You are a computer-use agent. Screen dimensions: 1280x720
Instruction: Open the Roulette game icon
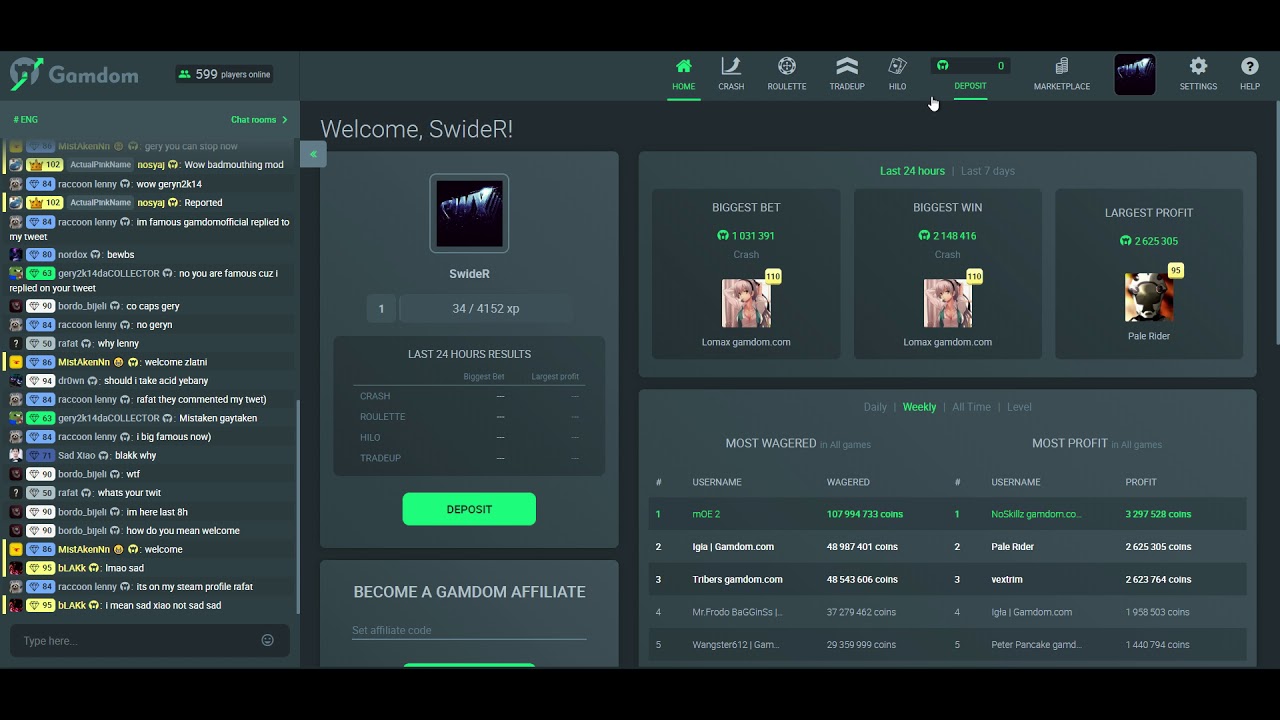pyautogui.click(x=787, y=66)
